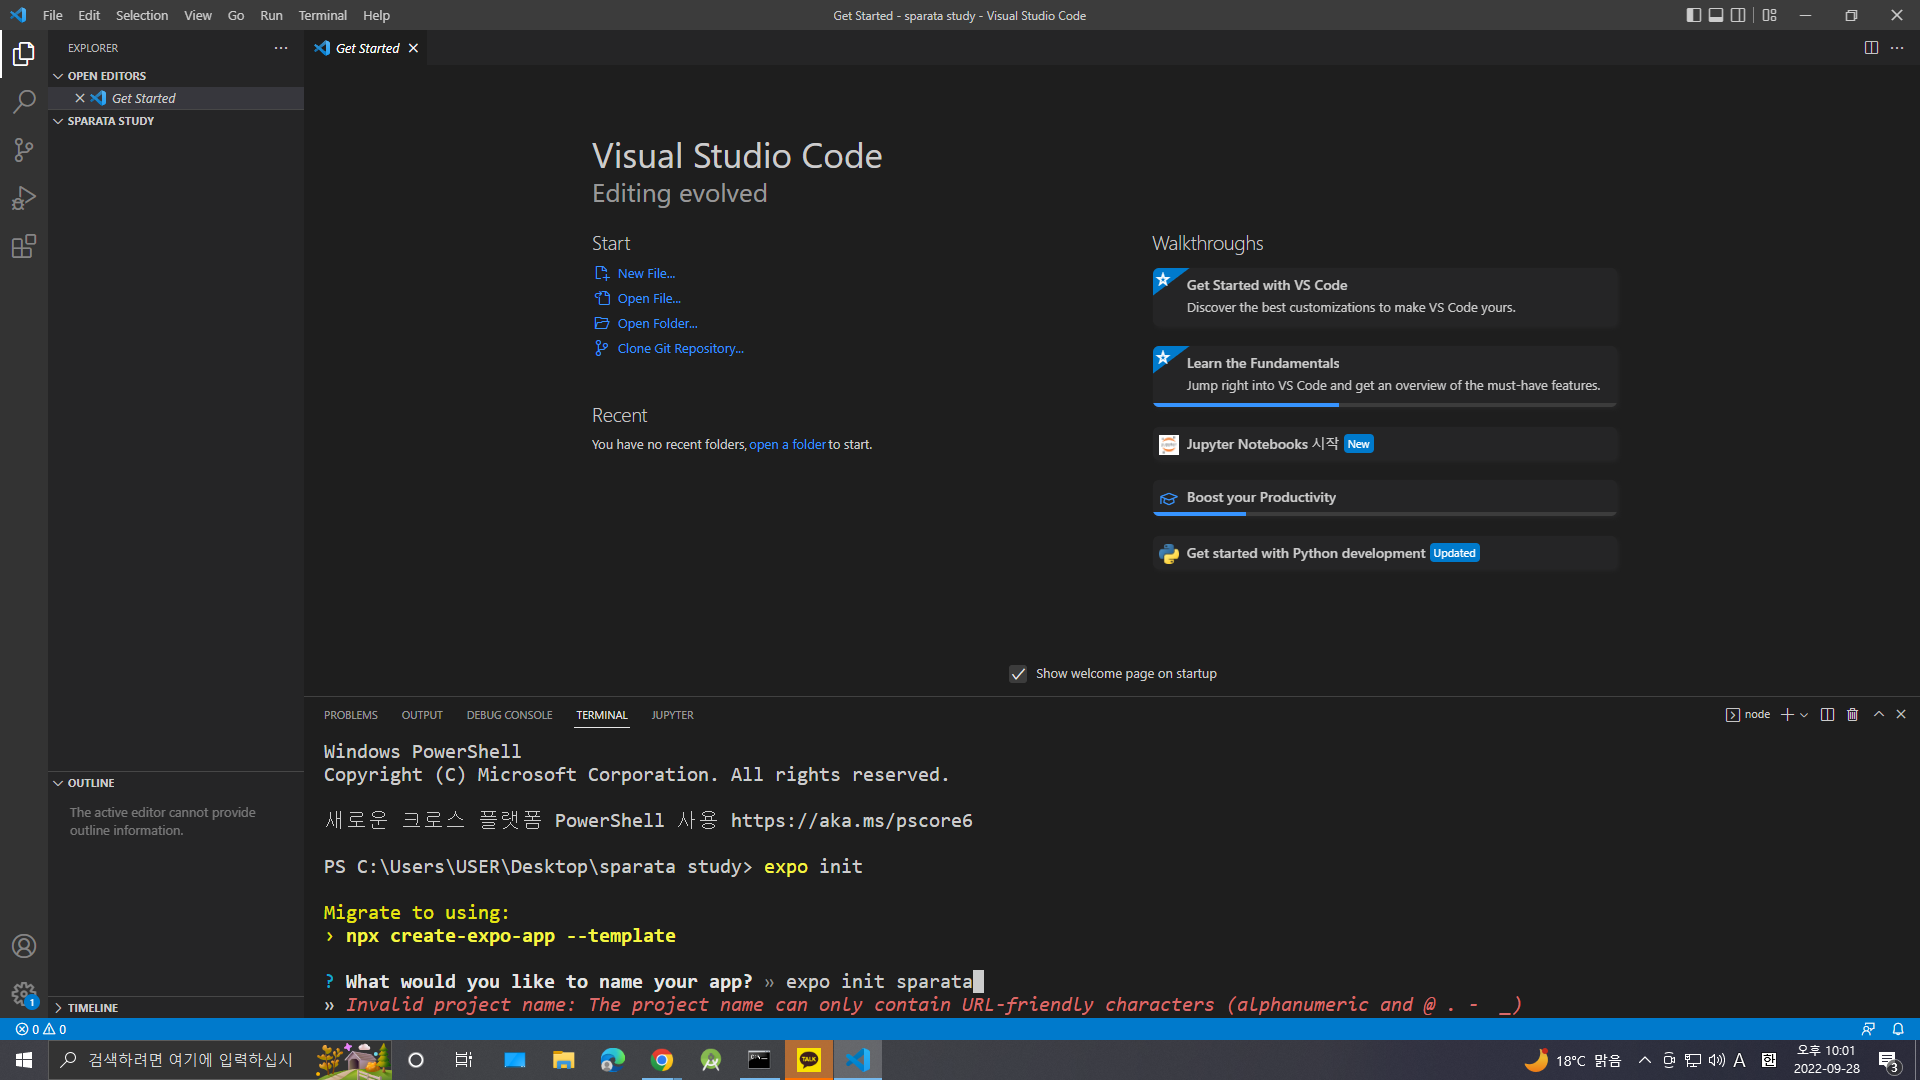Open the Help menu
This screenshot has height=1080, width=1920.
pyautogui.click(x=376, y=15)
